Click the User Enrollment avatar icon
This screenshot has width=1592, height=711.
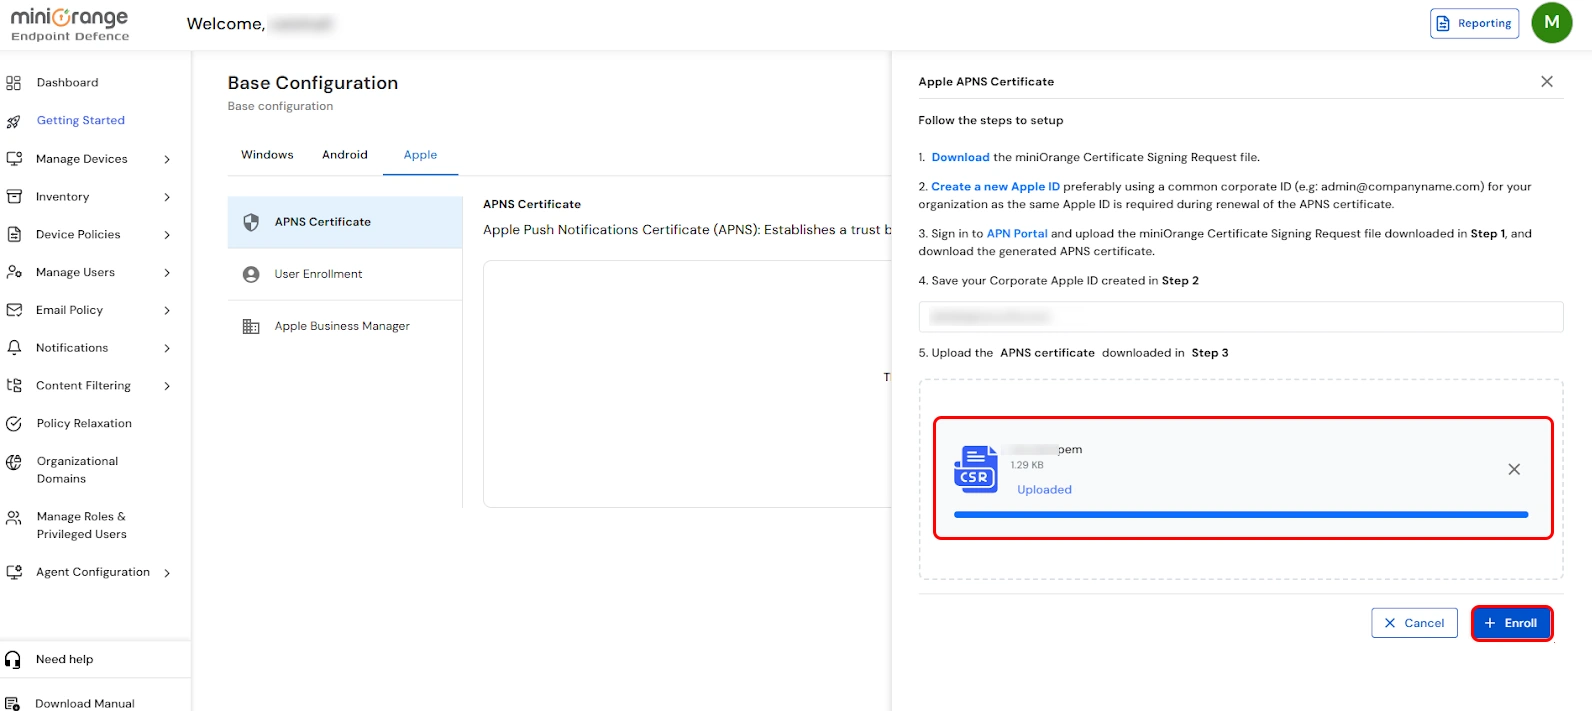click(251, 274)
